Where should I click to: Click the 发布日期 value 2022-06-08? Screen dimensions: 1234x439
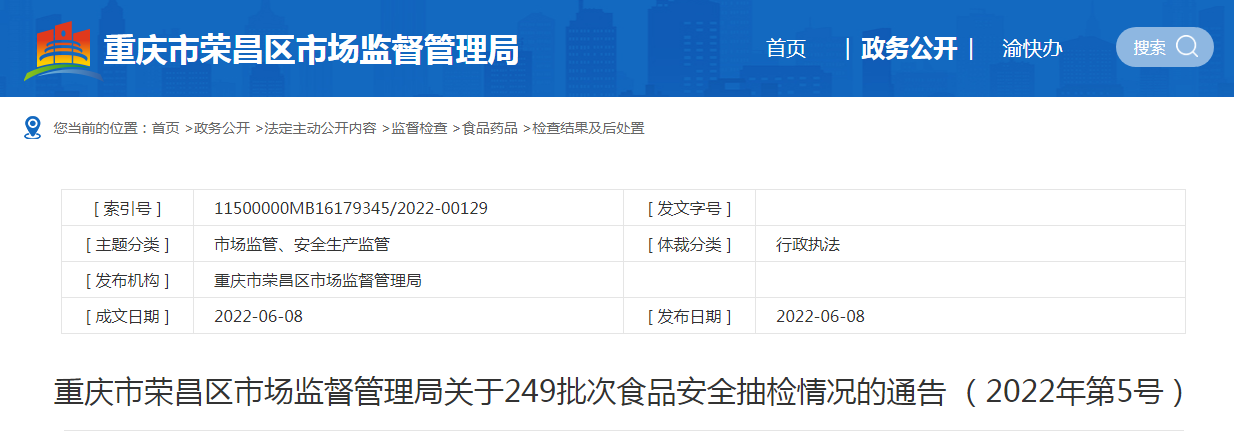coord(820,316)
